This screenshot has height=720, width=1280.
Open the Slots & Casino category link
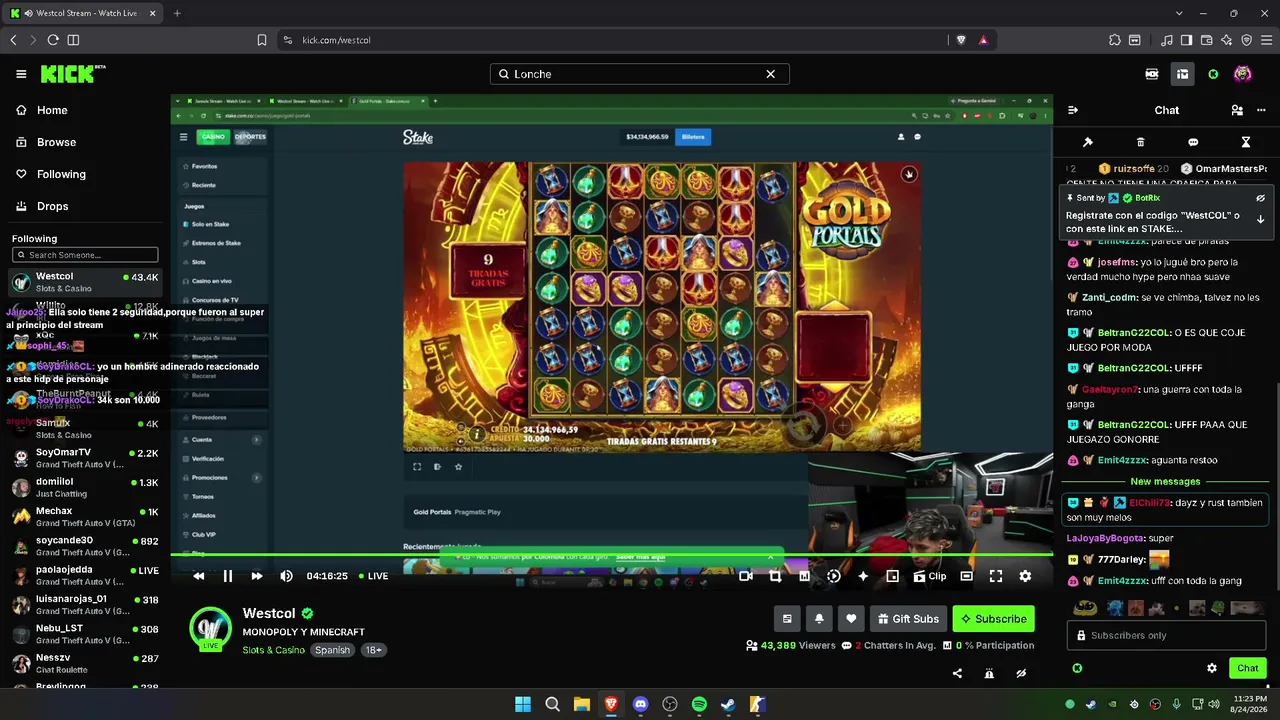pyautogui.click(x=273, y=650)
